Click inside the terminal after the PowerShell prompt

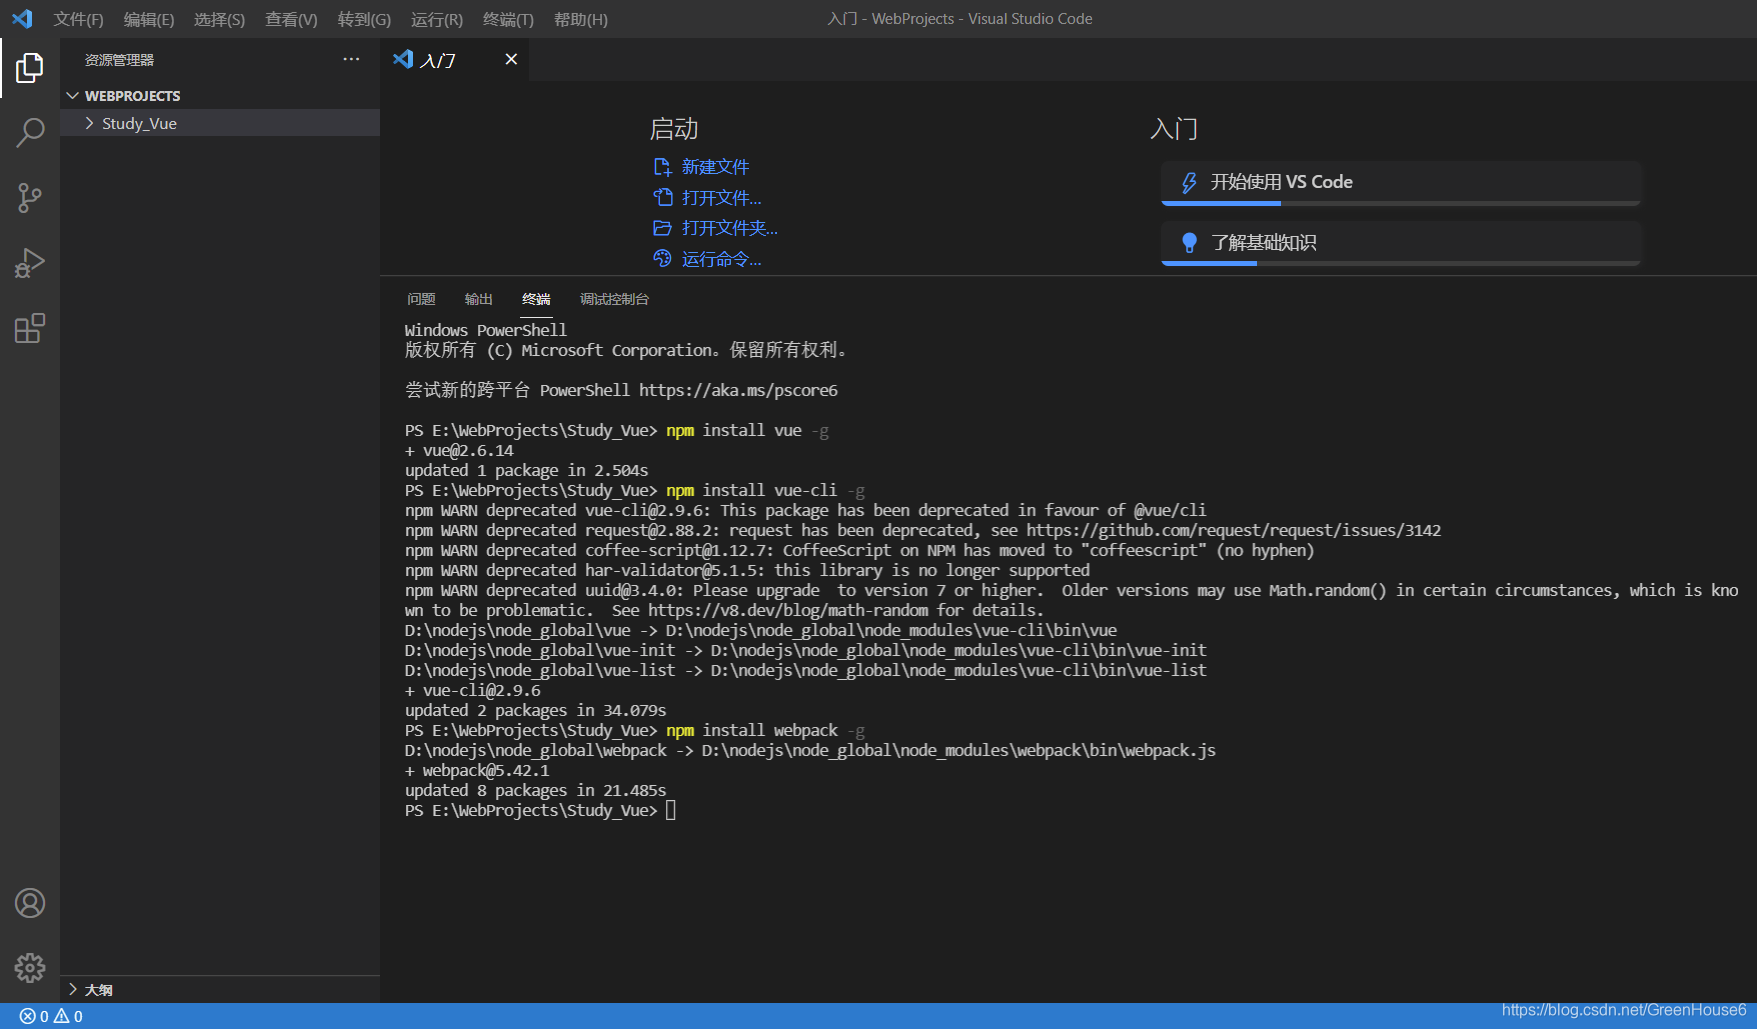700,810
